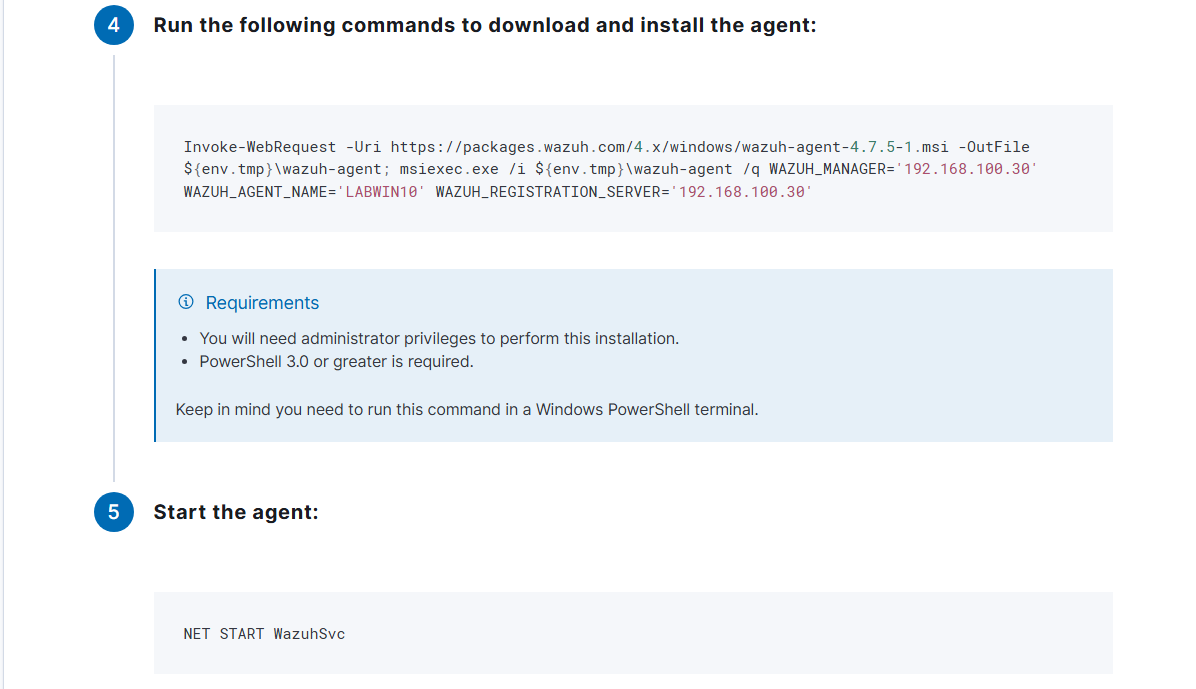Viewport: 1196px width, 689px height.
Task: Click the Requirements info icon
Action: pos(185,302)
